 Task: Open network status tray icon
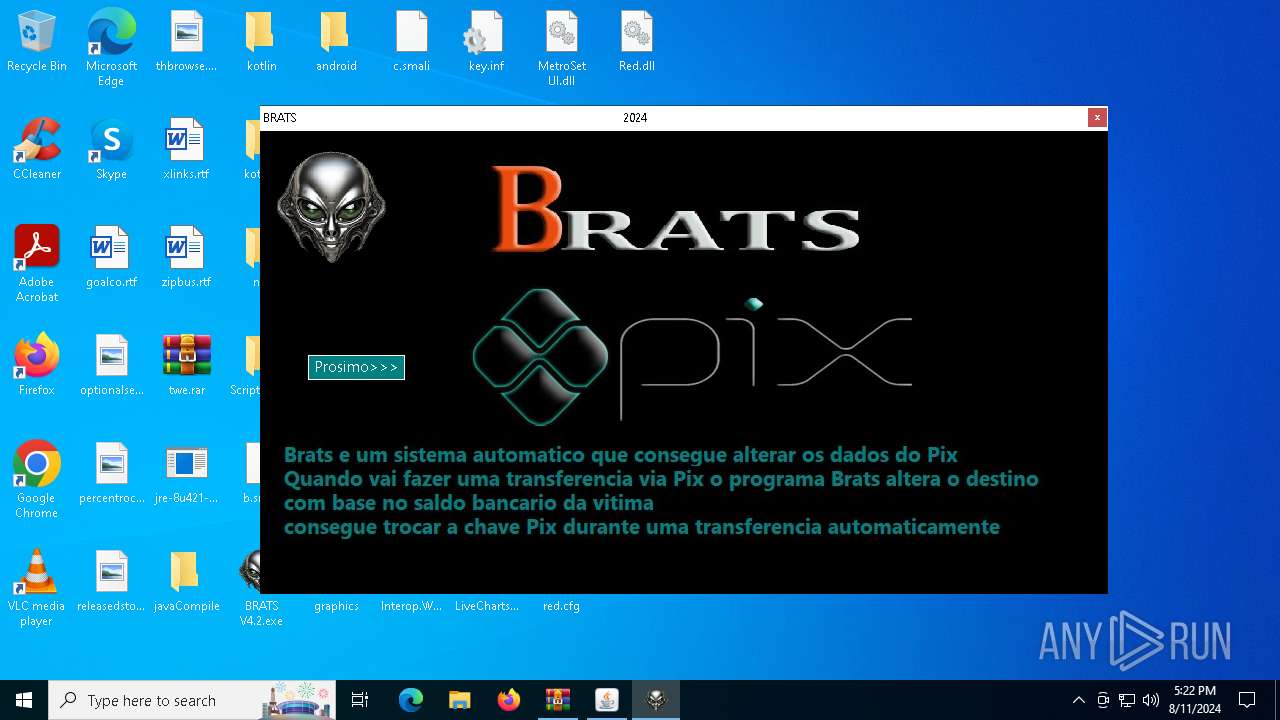pos(1127,700)
